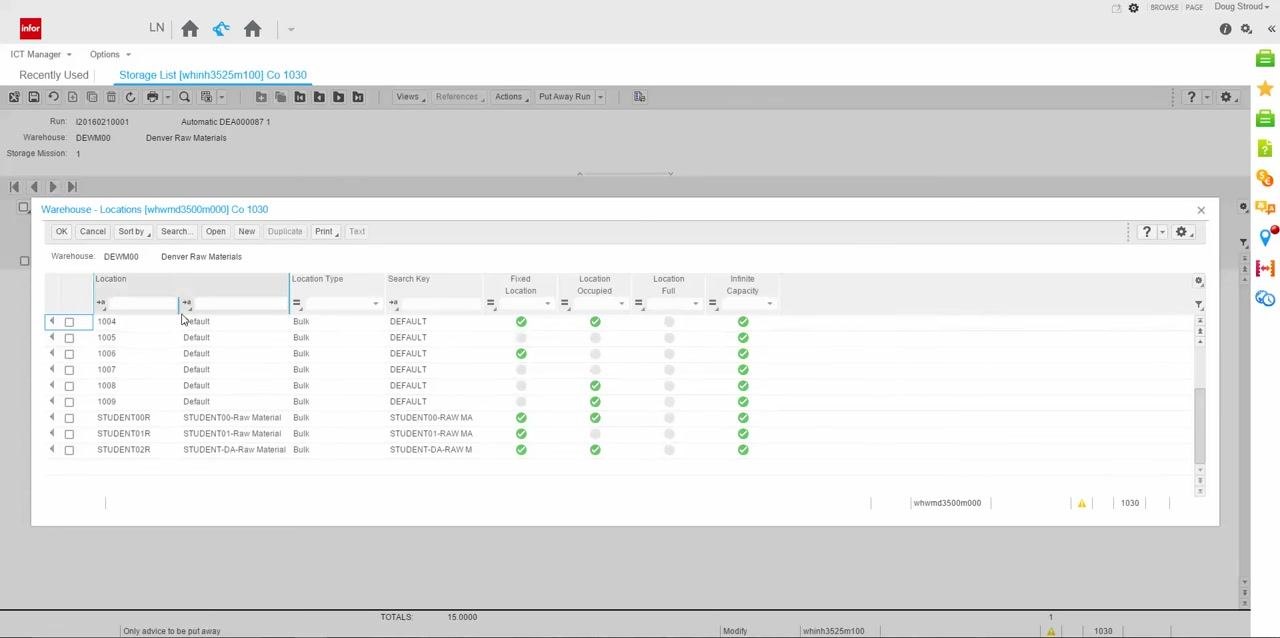The width and height of the screenshot is (1280, 638).
Task: Switch to Recently Used tab
Action: pyautogui.click(x=54, y=75)
